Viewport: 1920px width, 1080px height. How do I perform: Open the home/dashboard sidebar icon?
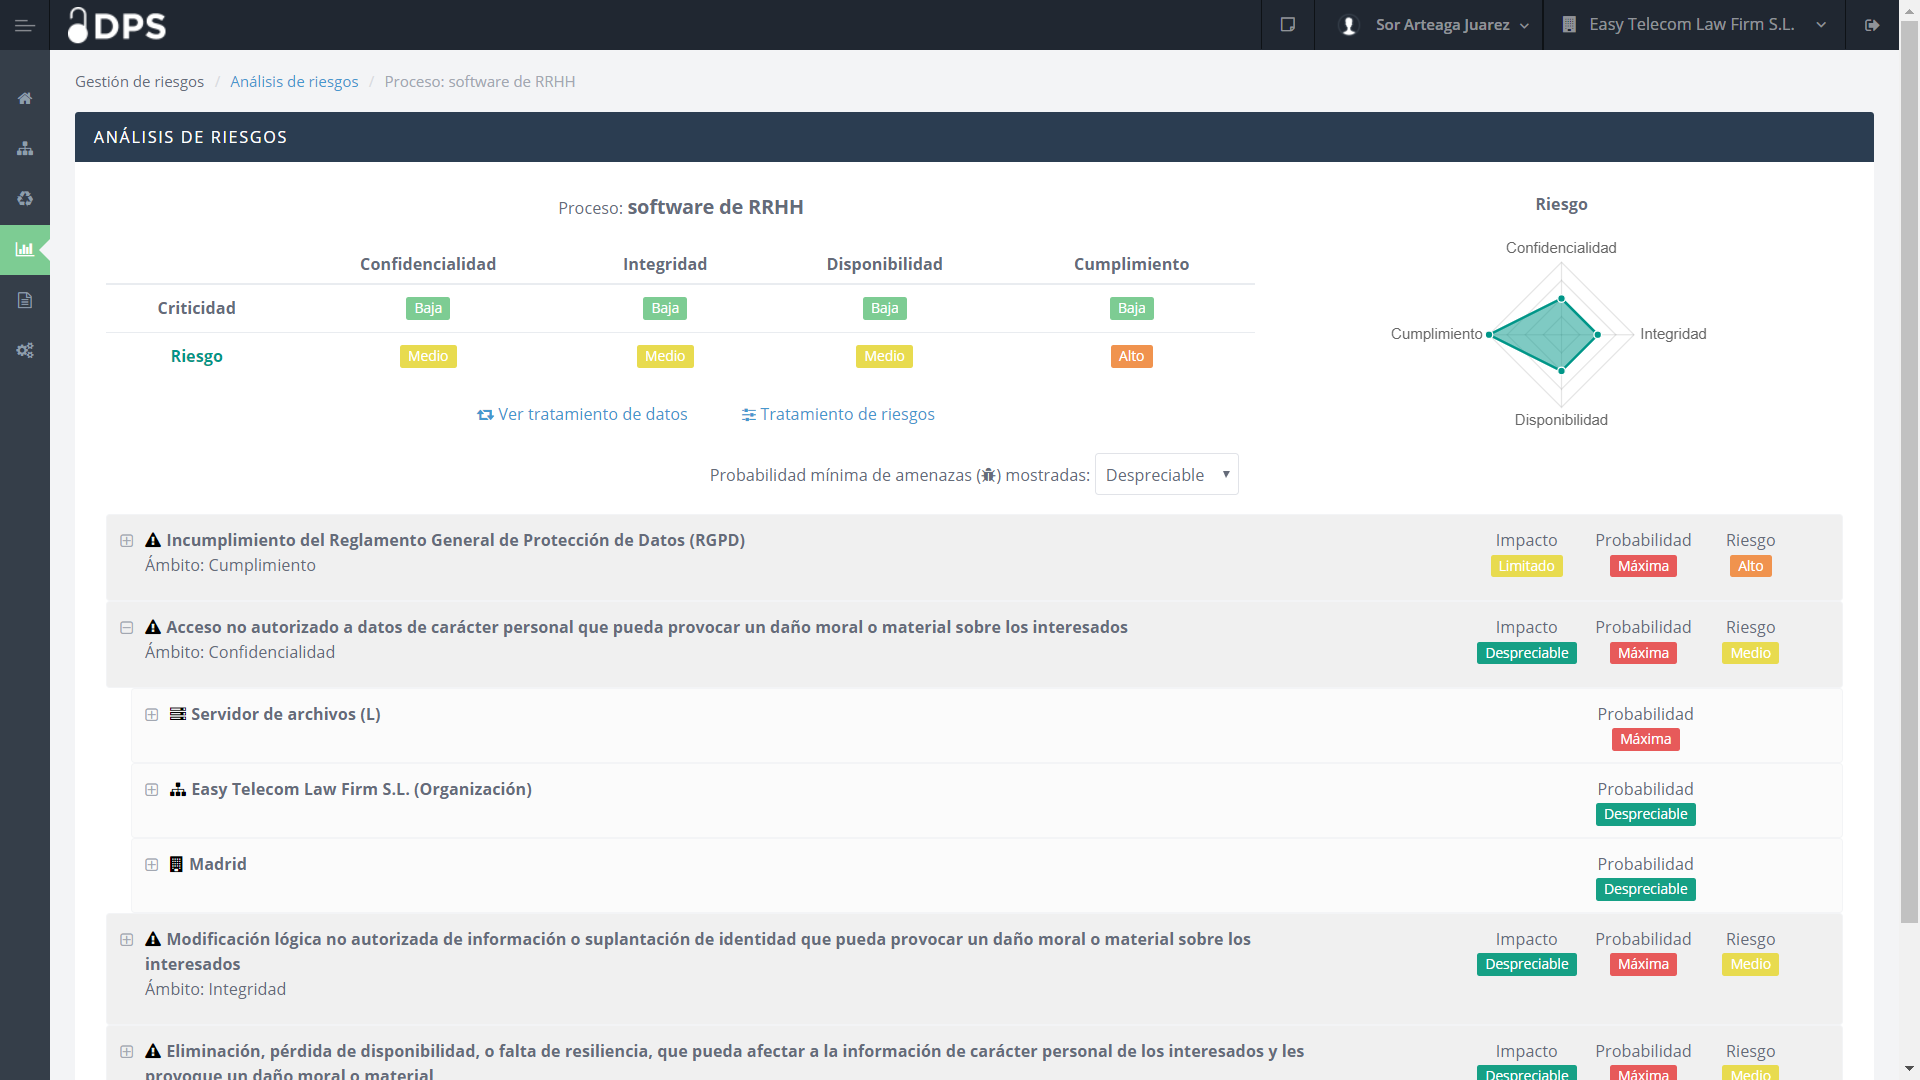(24, 98)
